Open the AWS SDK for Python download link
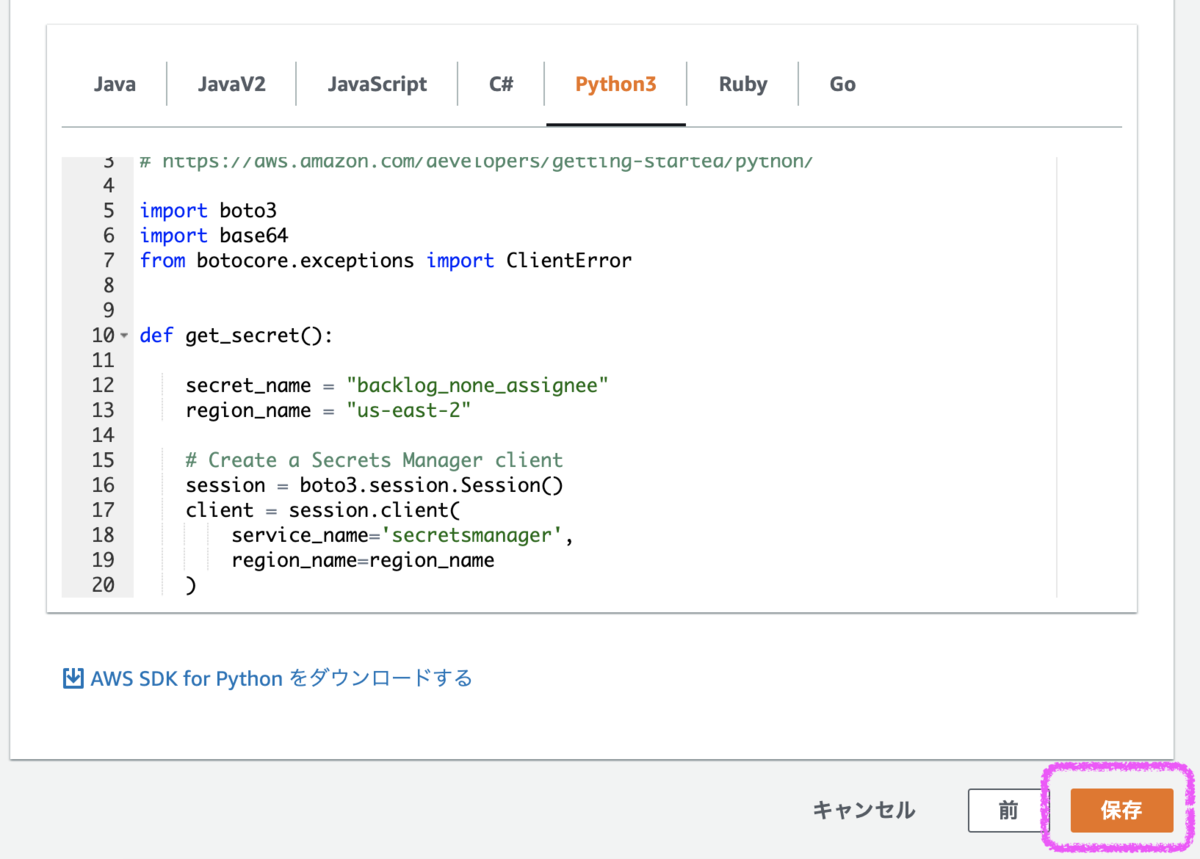This screenshot has height=859, width=1200. [281, 679]
